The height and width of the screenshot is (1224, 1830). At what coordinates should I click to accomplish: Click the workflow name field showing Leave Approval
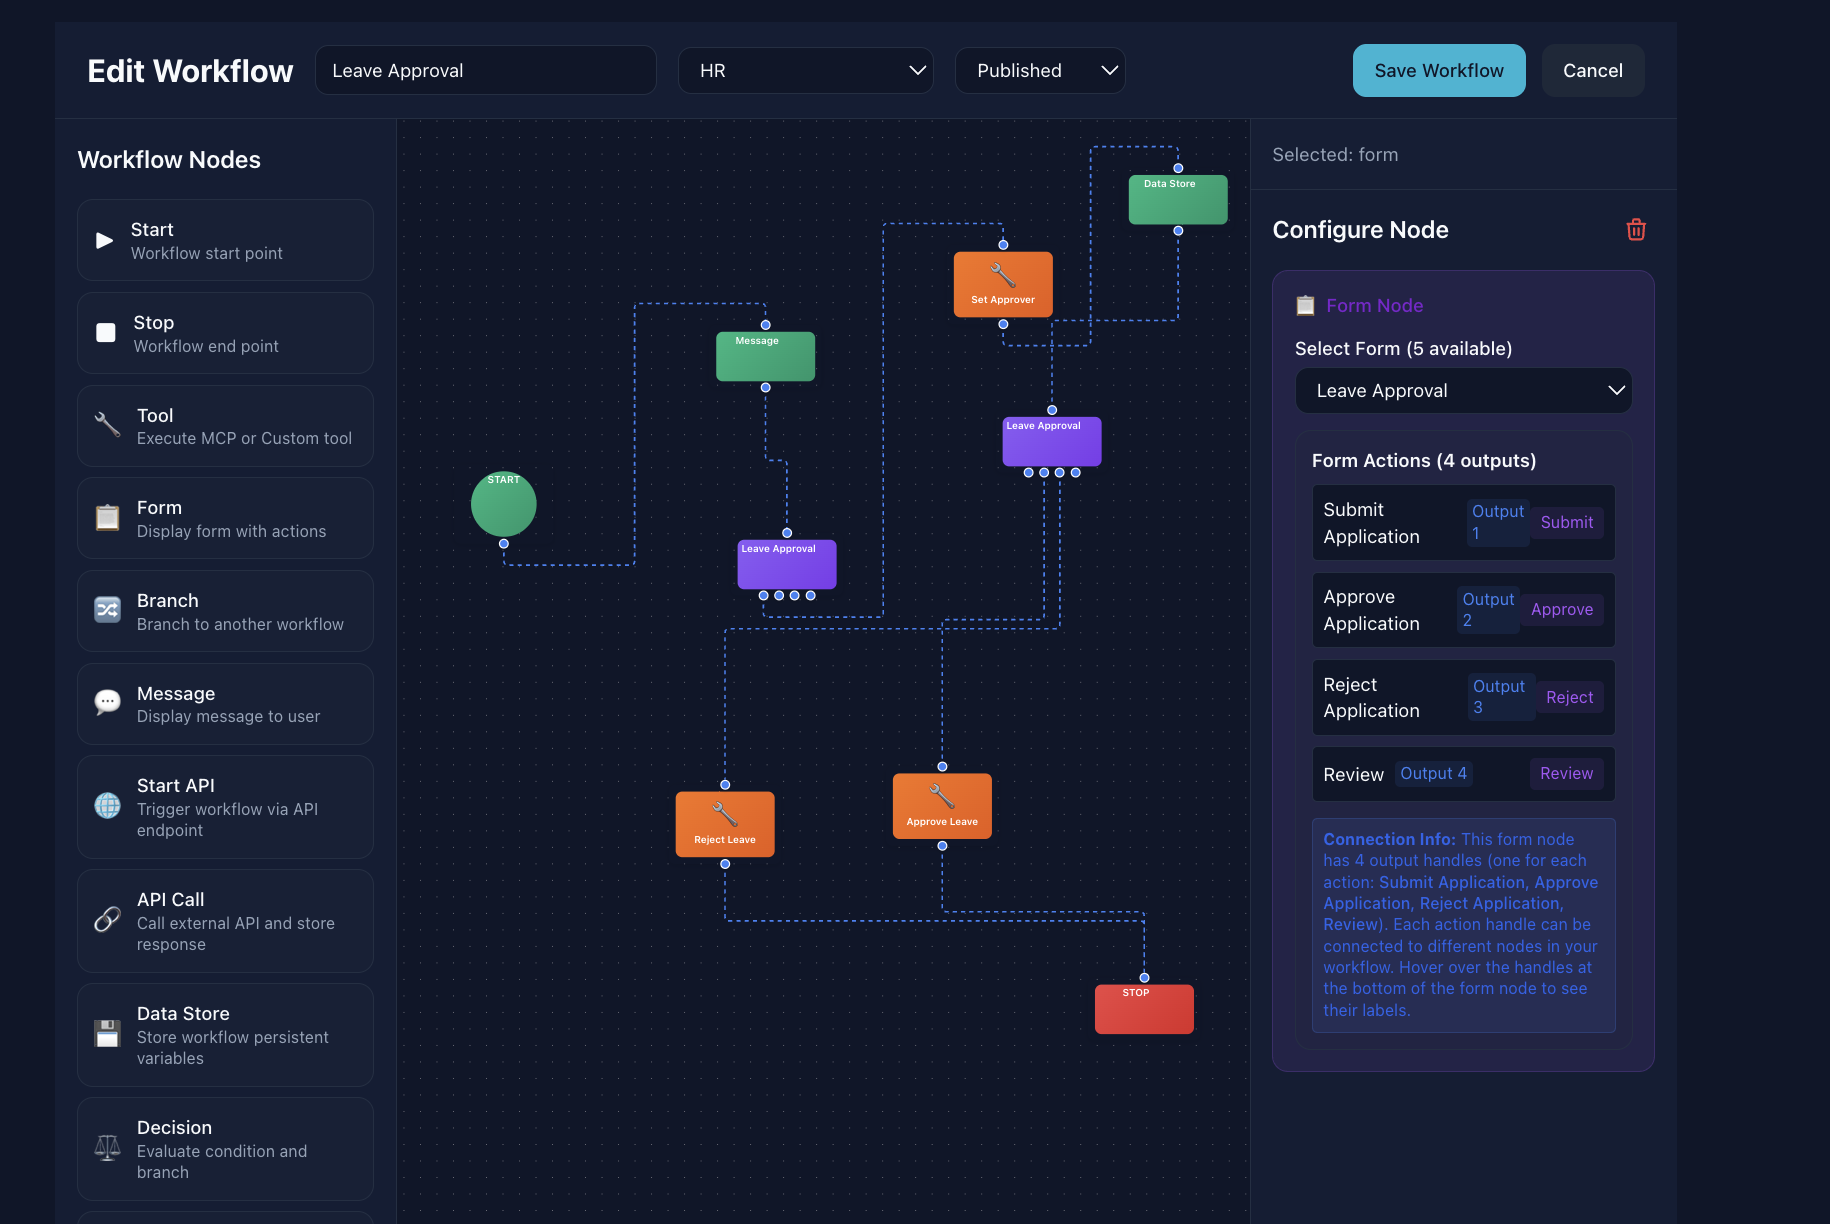[x=485, y=70]
